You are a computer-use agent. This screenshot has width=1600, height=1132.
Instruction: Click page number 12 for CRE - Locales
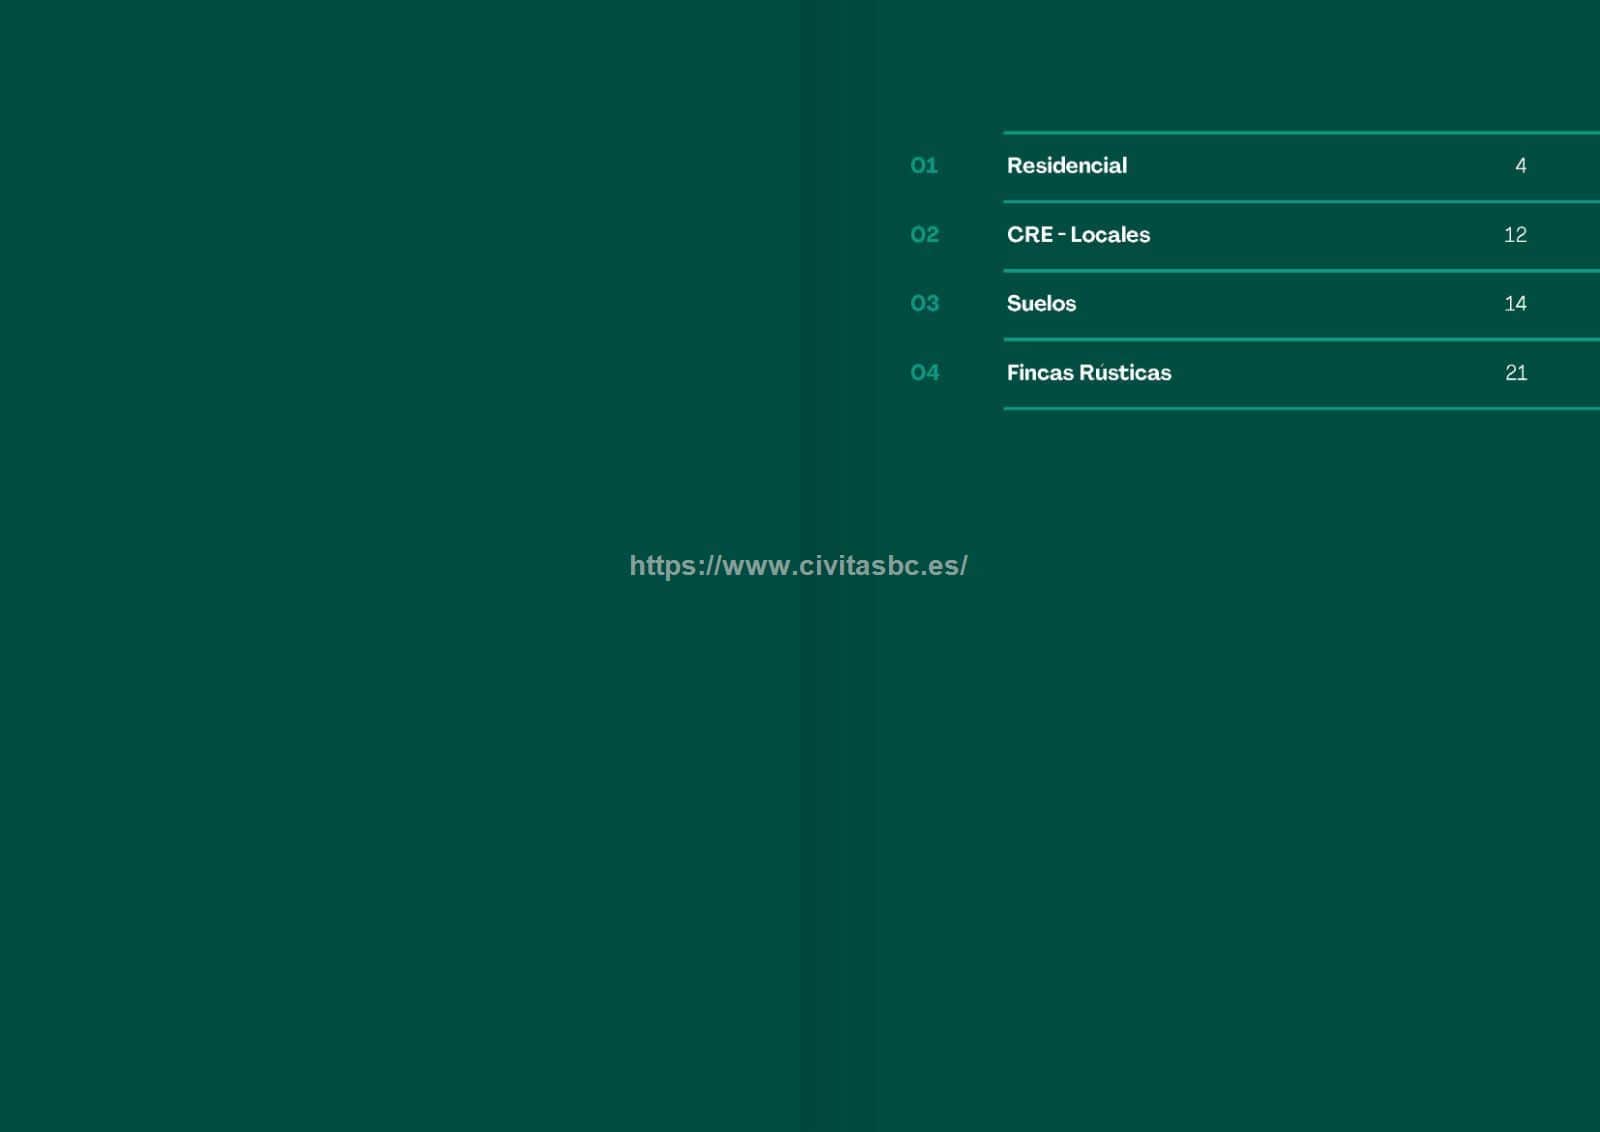click(1515, 235)
